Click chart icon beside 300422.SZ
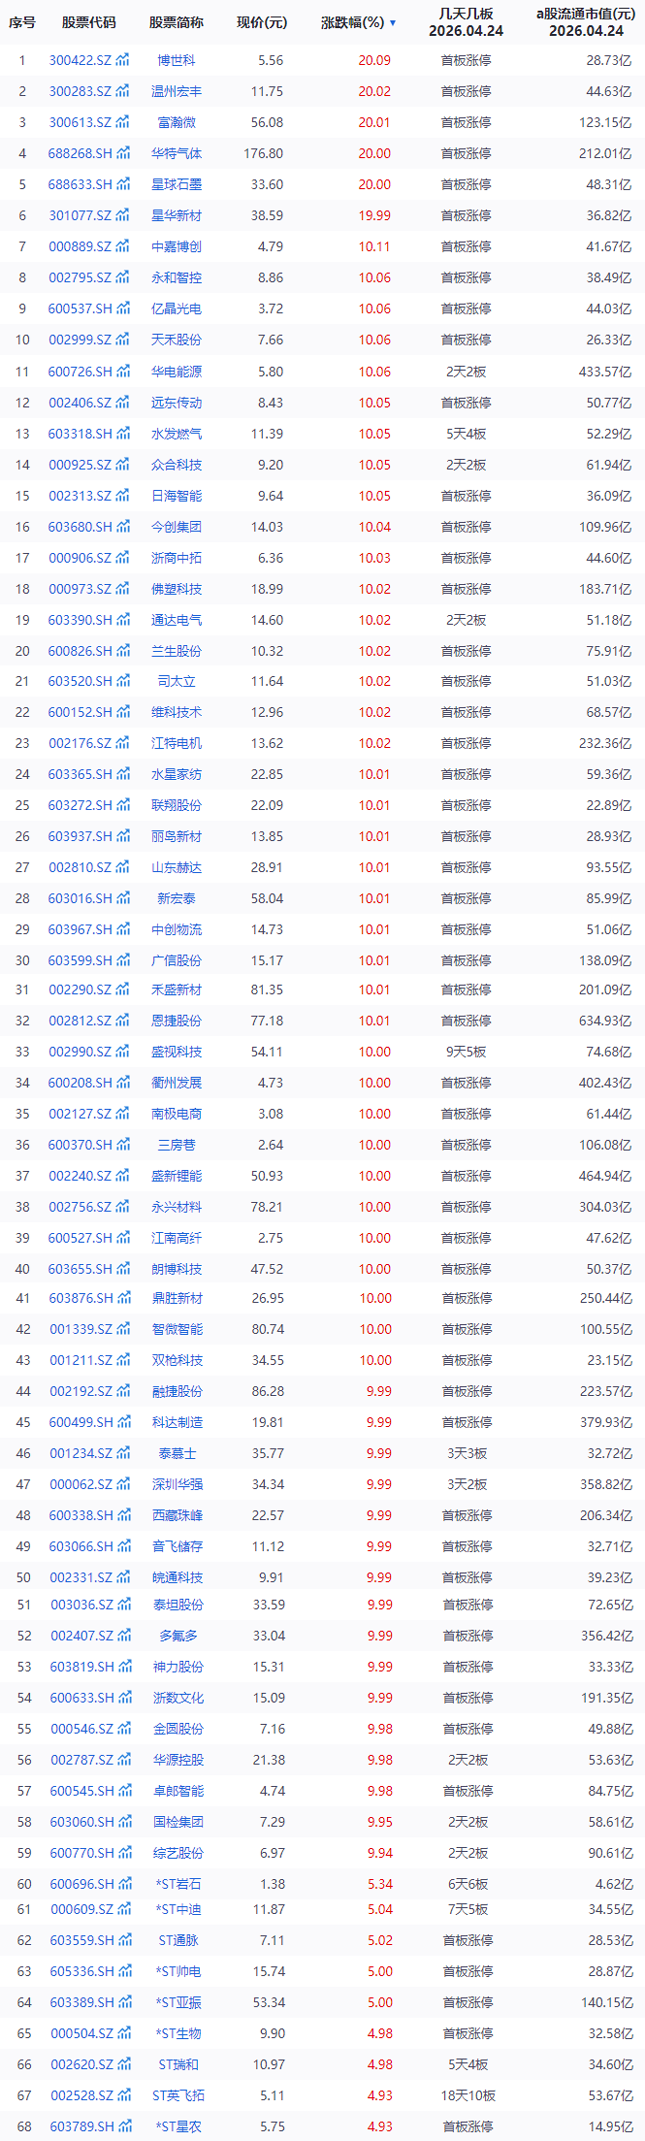The height and width of the screenshot is (2141, 645). 122,60
